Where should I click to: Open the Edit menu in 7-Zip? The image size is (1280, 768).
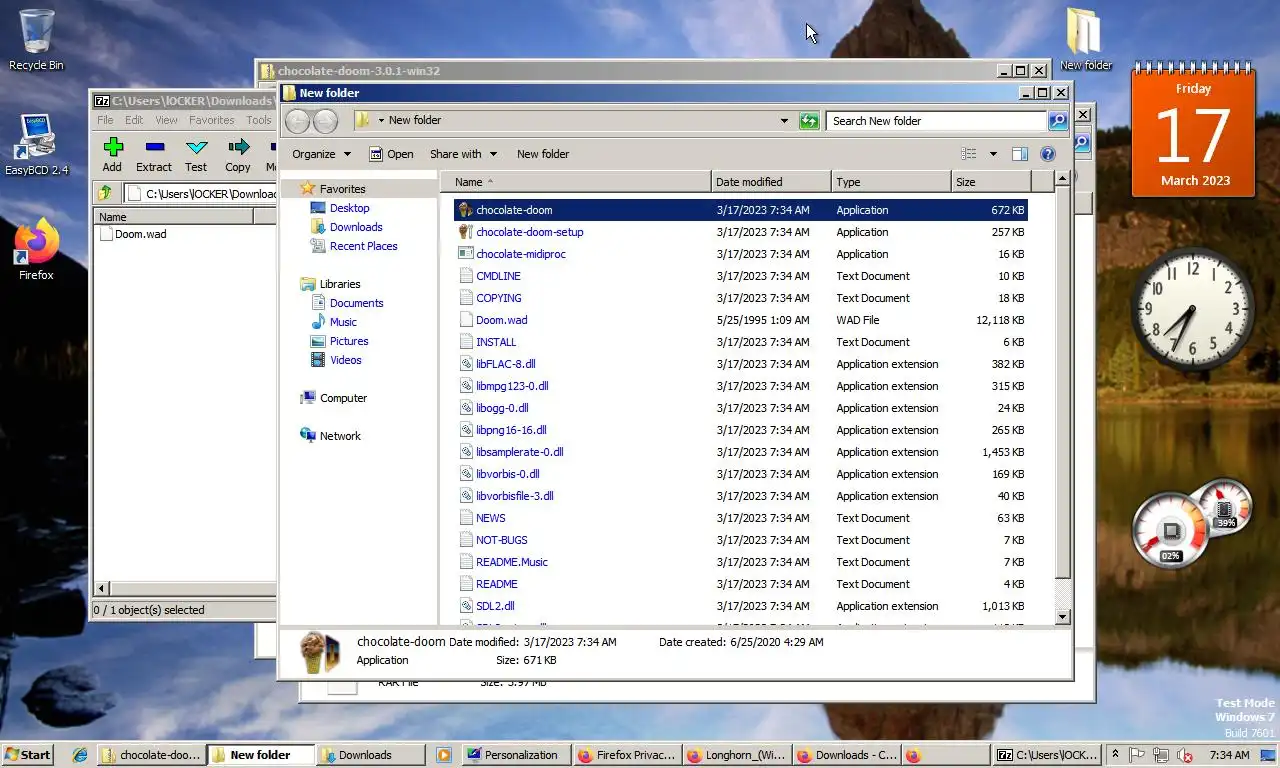(x=134, y=120)
